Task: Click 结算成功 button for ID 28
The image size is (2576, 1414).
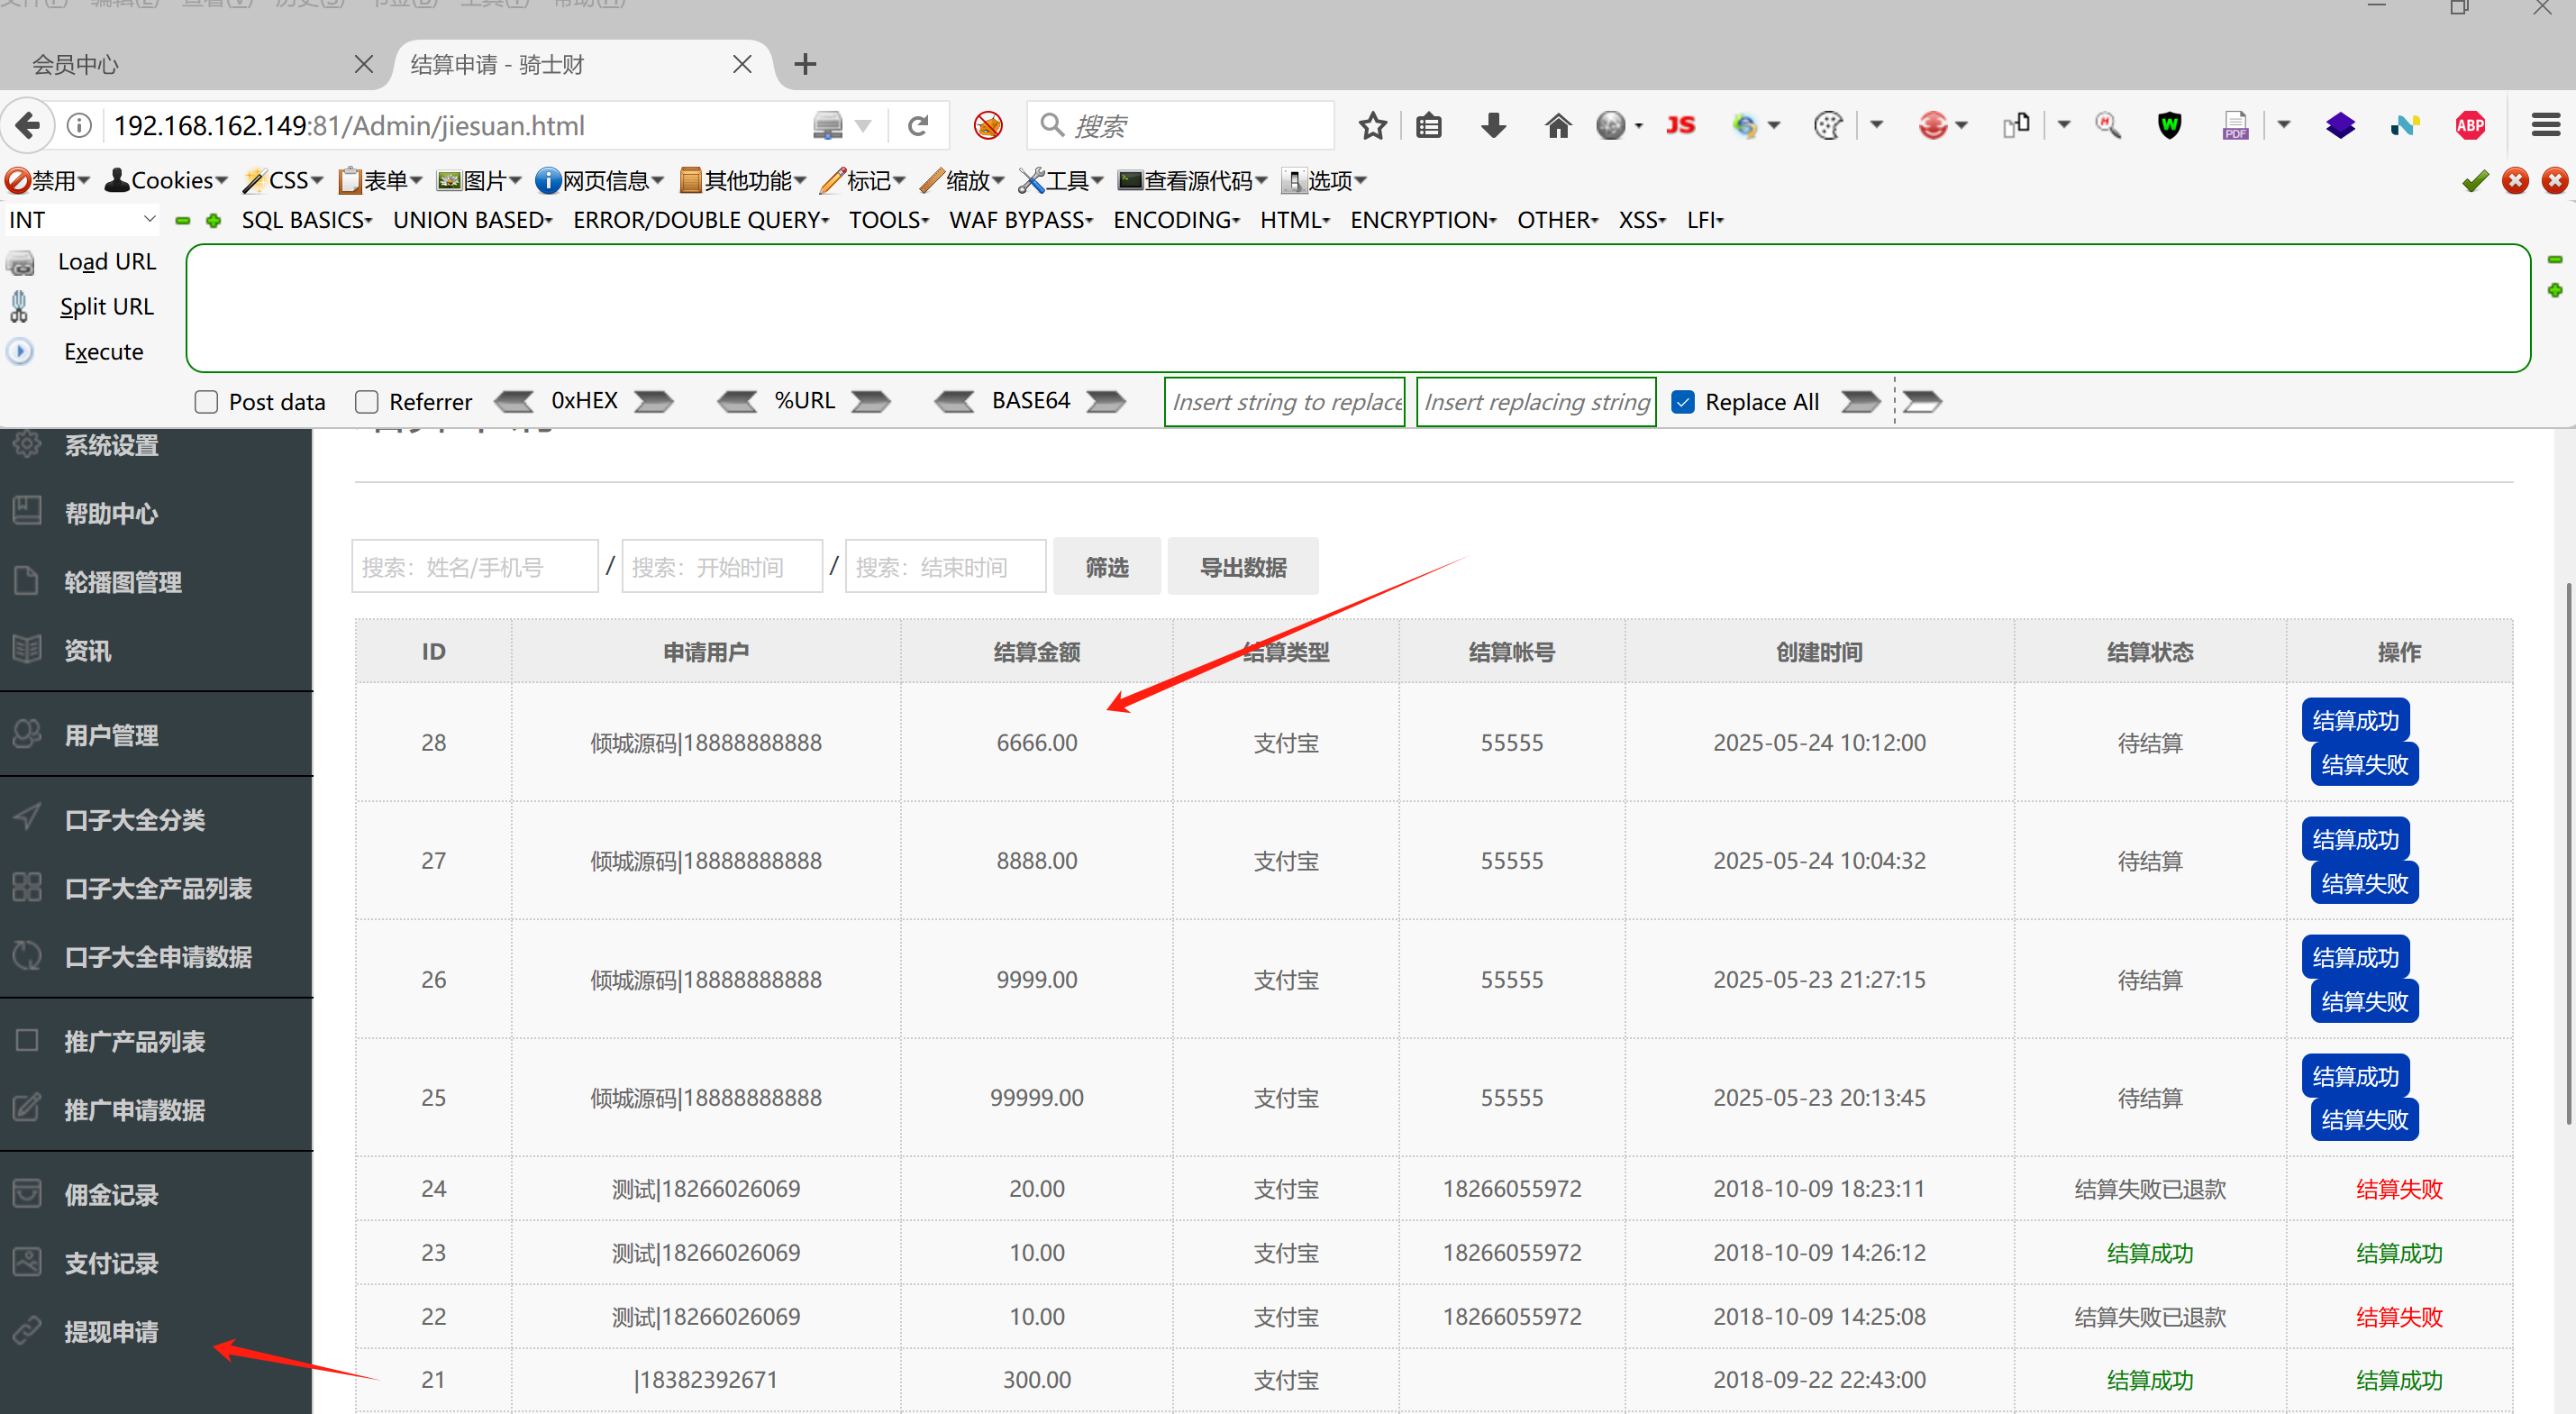Action: click(2354, 721)
